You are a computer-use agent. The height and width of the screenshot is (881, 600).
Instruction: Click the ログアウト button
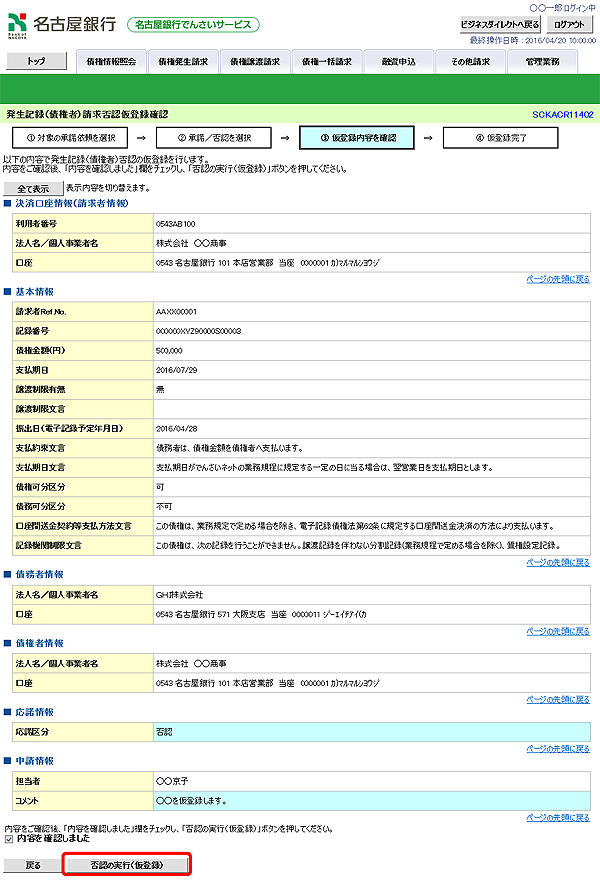pos(570,24)
